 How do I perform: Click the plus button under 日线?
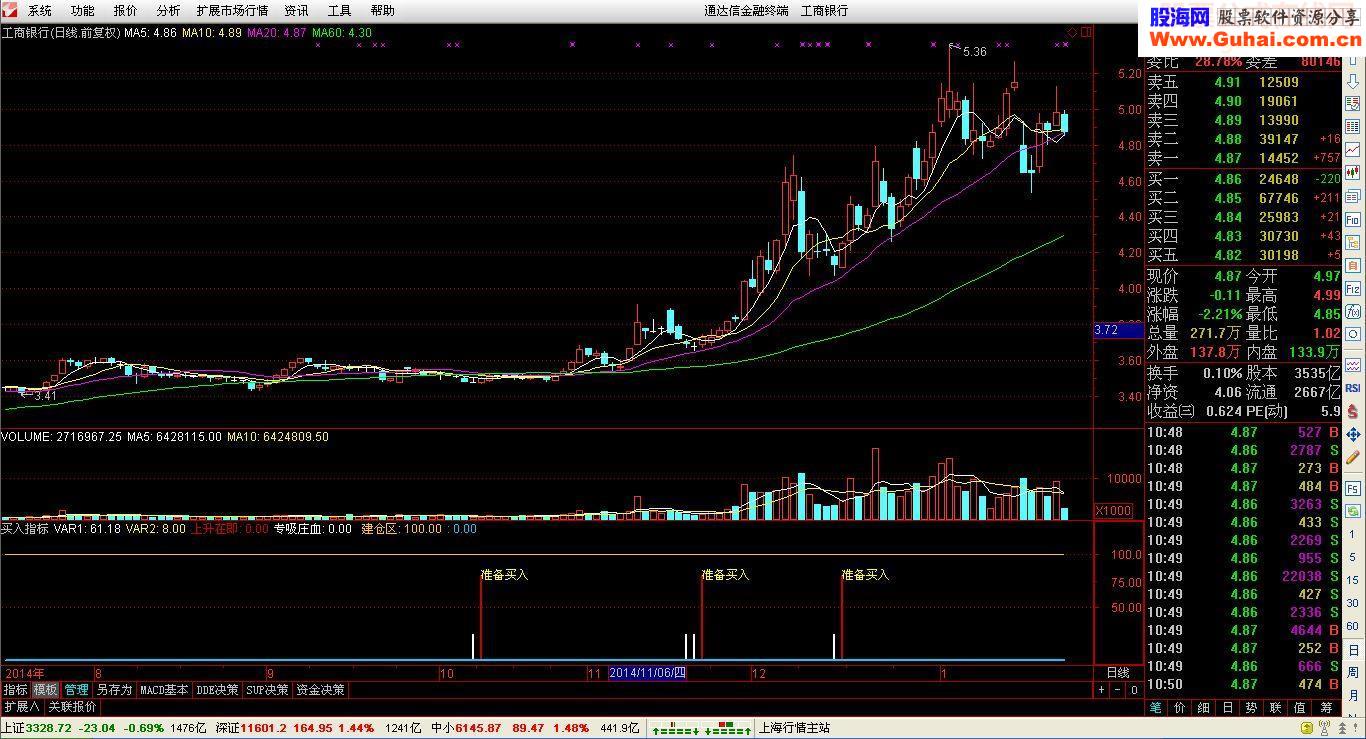pos(1101,690)
